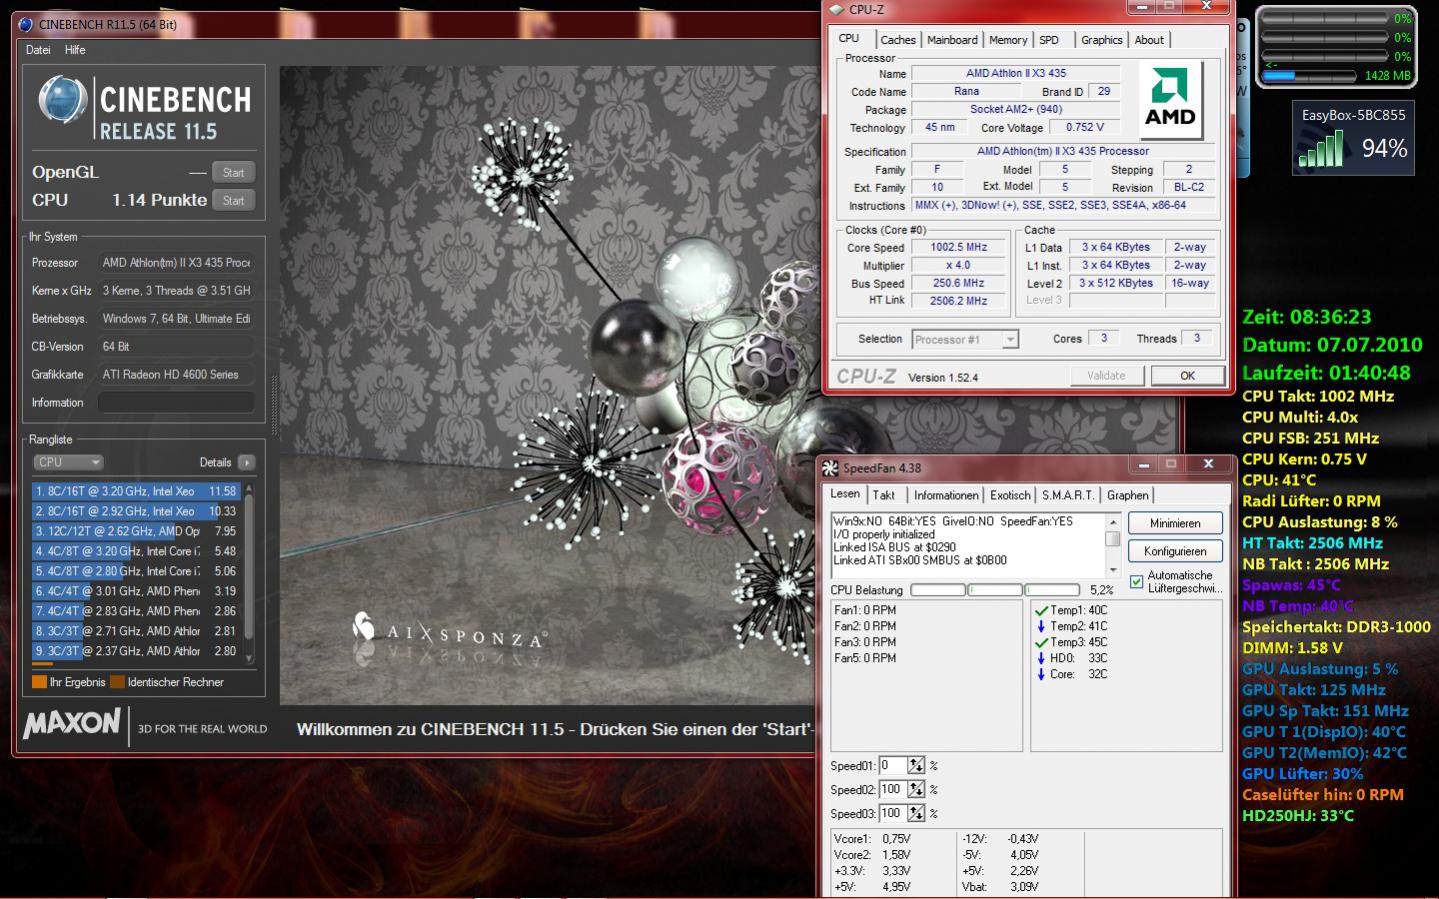Image resolution: width=1439 pixels, height=899 pixels.
Task: Open the Exotisch tab in SpeedFan
Action: (1010, 495)
